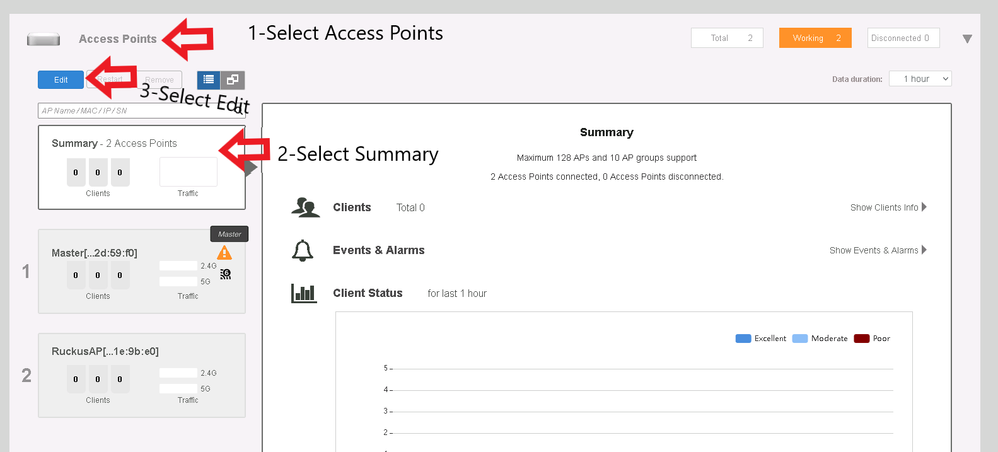Collapse the Access Points section arrow
This screenshot has width=998, height=452.
967,39
